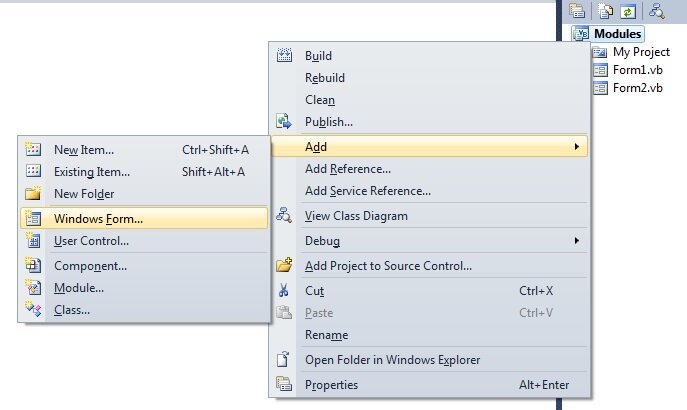Click the New Folder icon

pos(33,194)
